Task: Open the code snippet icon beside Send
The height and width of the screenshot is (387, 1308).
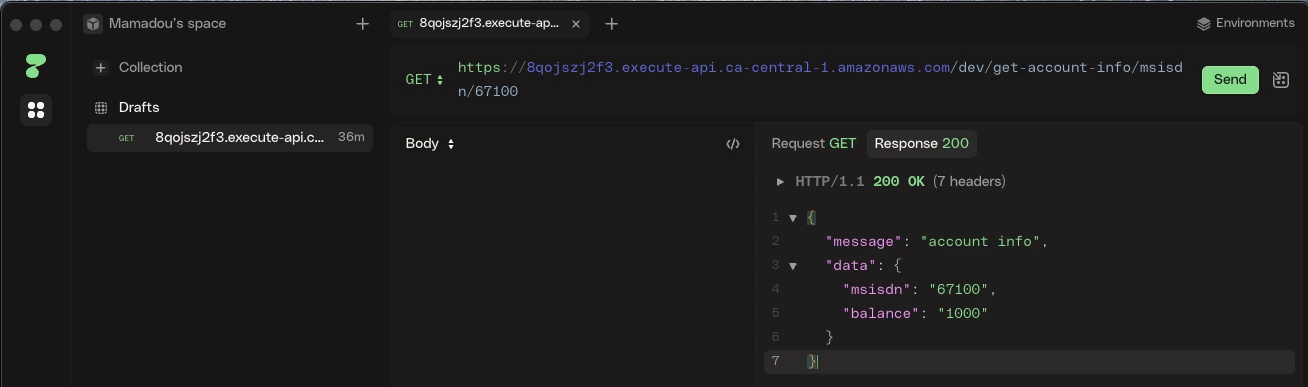Action: point(1280,80)
